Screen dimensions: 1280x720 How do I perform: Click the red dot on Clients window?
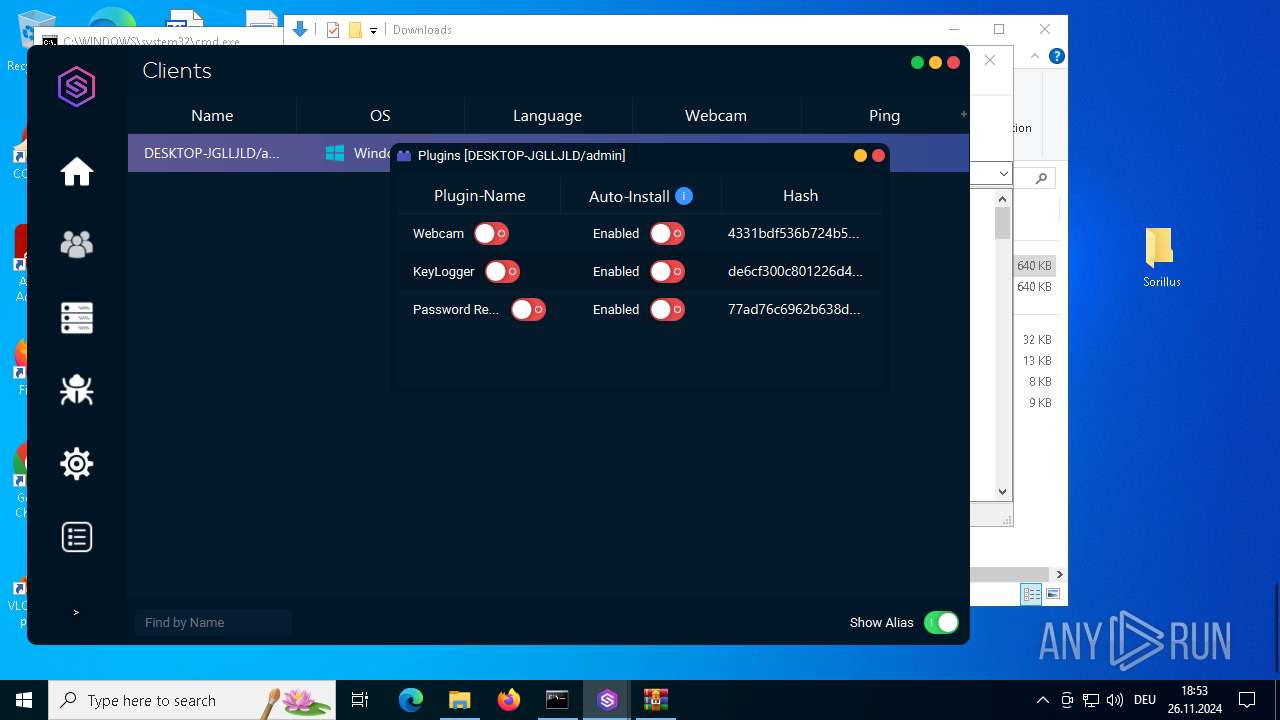coord(953,63)
